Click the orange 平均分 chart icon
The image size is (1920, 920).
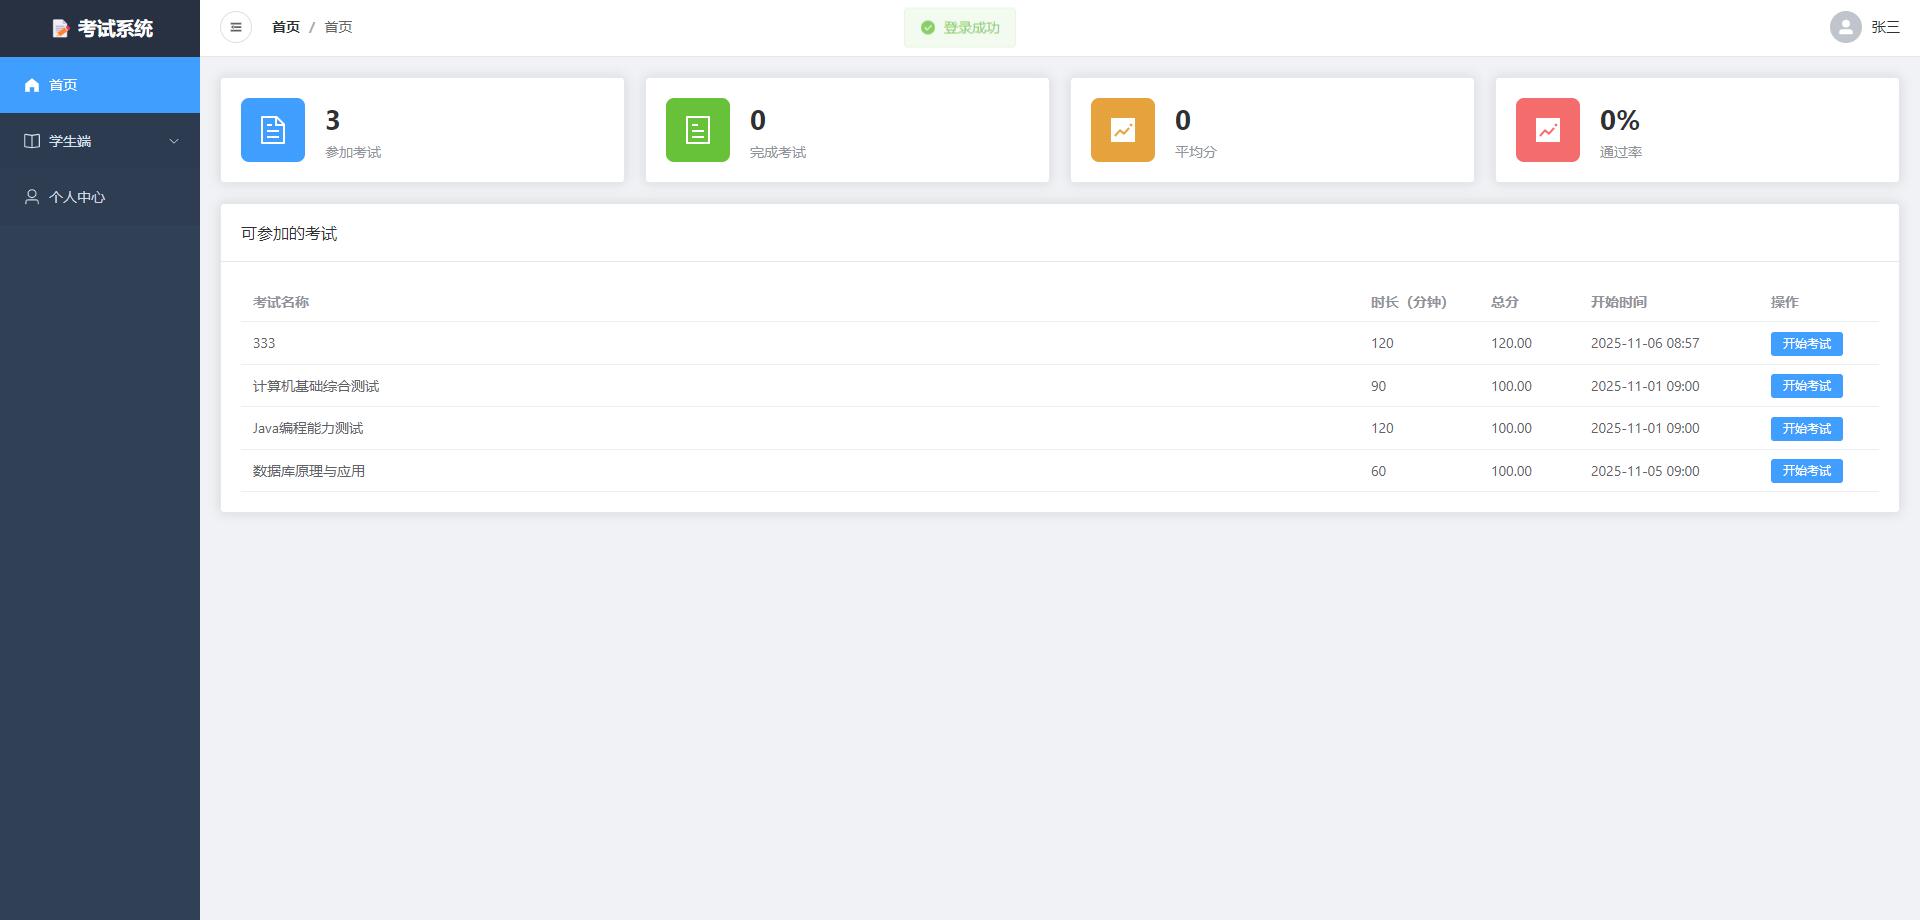tap(1123, 130)
